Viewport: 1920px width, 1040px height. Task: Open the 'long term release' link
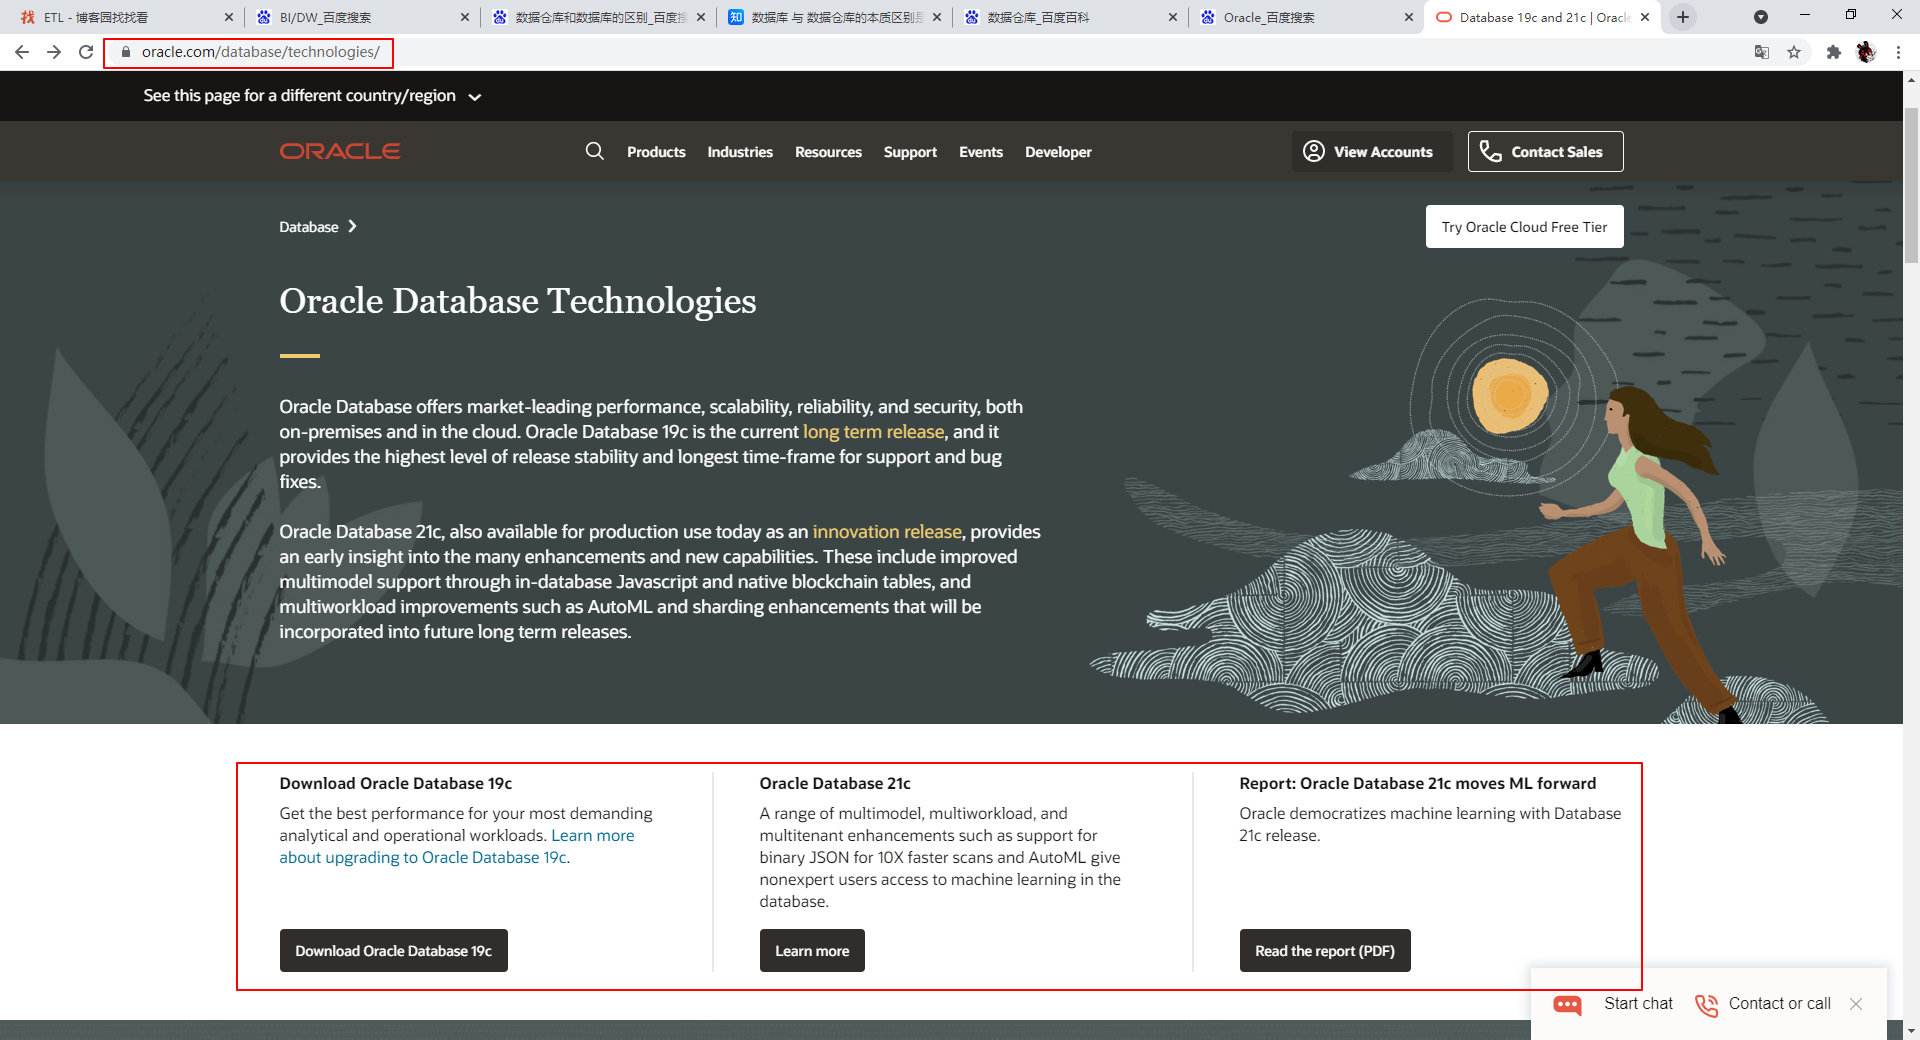[x=873, y=432]
